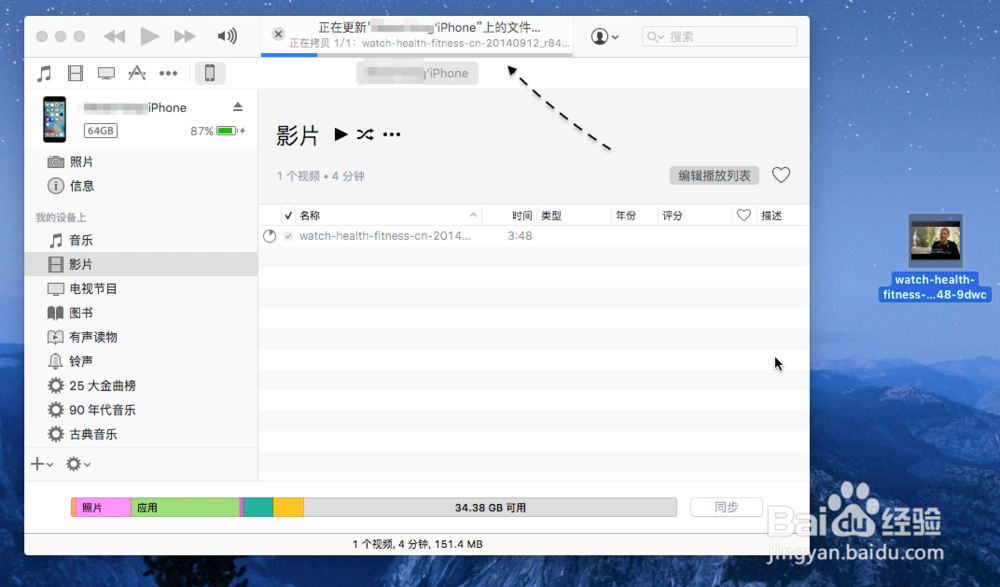Viewport: 1000px width, 587px height.
Task: Open the shuffle options via shuffle icon
Action: 366,134
